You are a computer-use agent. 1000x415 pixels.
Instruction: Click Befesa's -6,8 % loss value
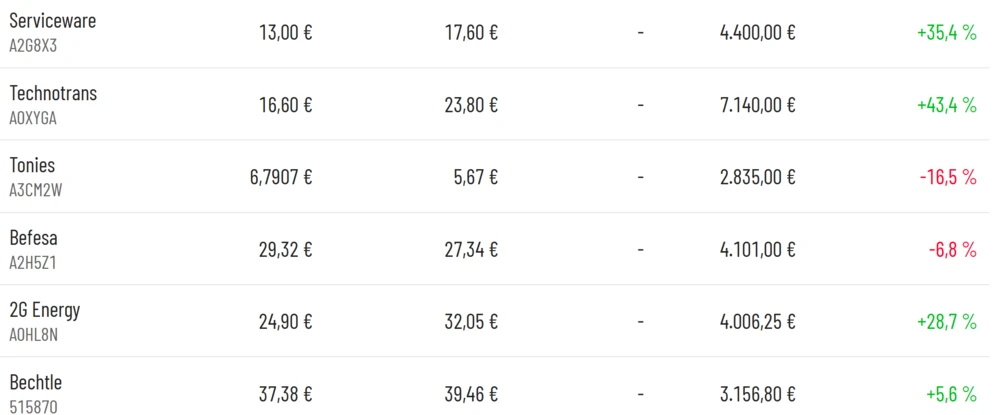tap(952, 249)
